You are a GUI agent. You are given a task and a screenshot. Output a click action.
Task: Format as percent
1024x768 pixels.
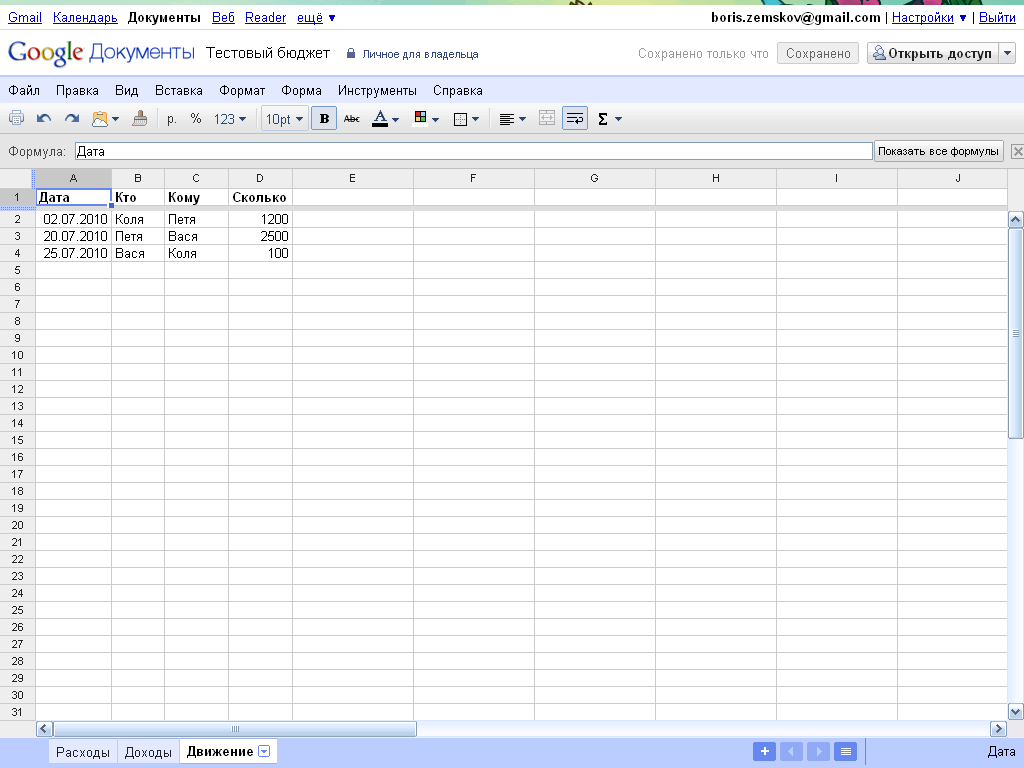(196, 119)
